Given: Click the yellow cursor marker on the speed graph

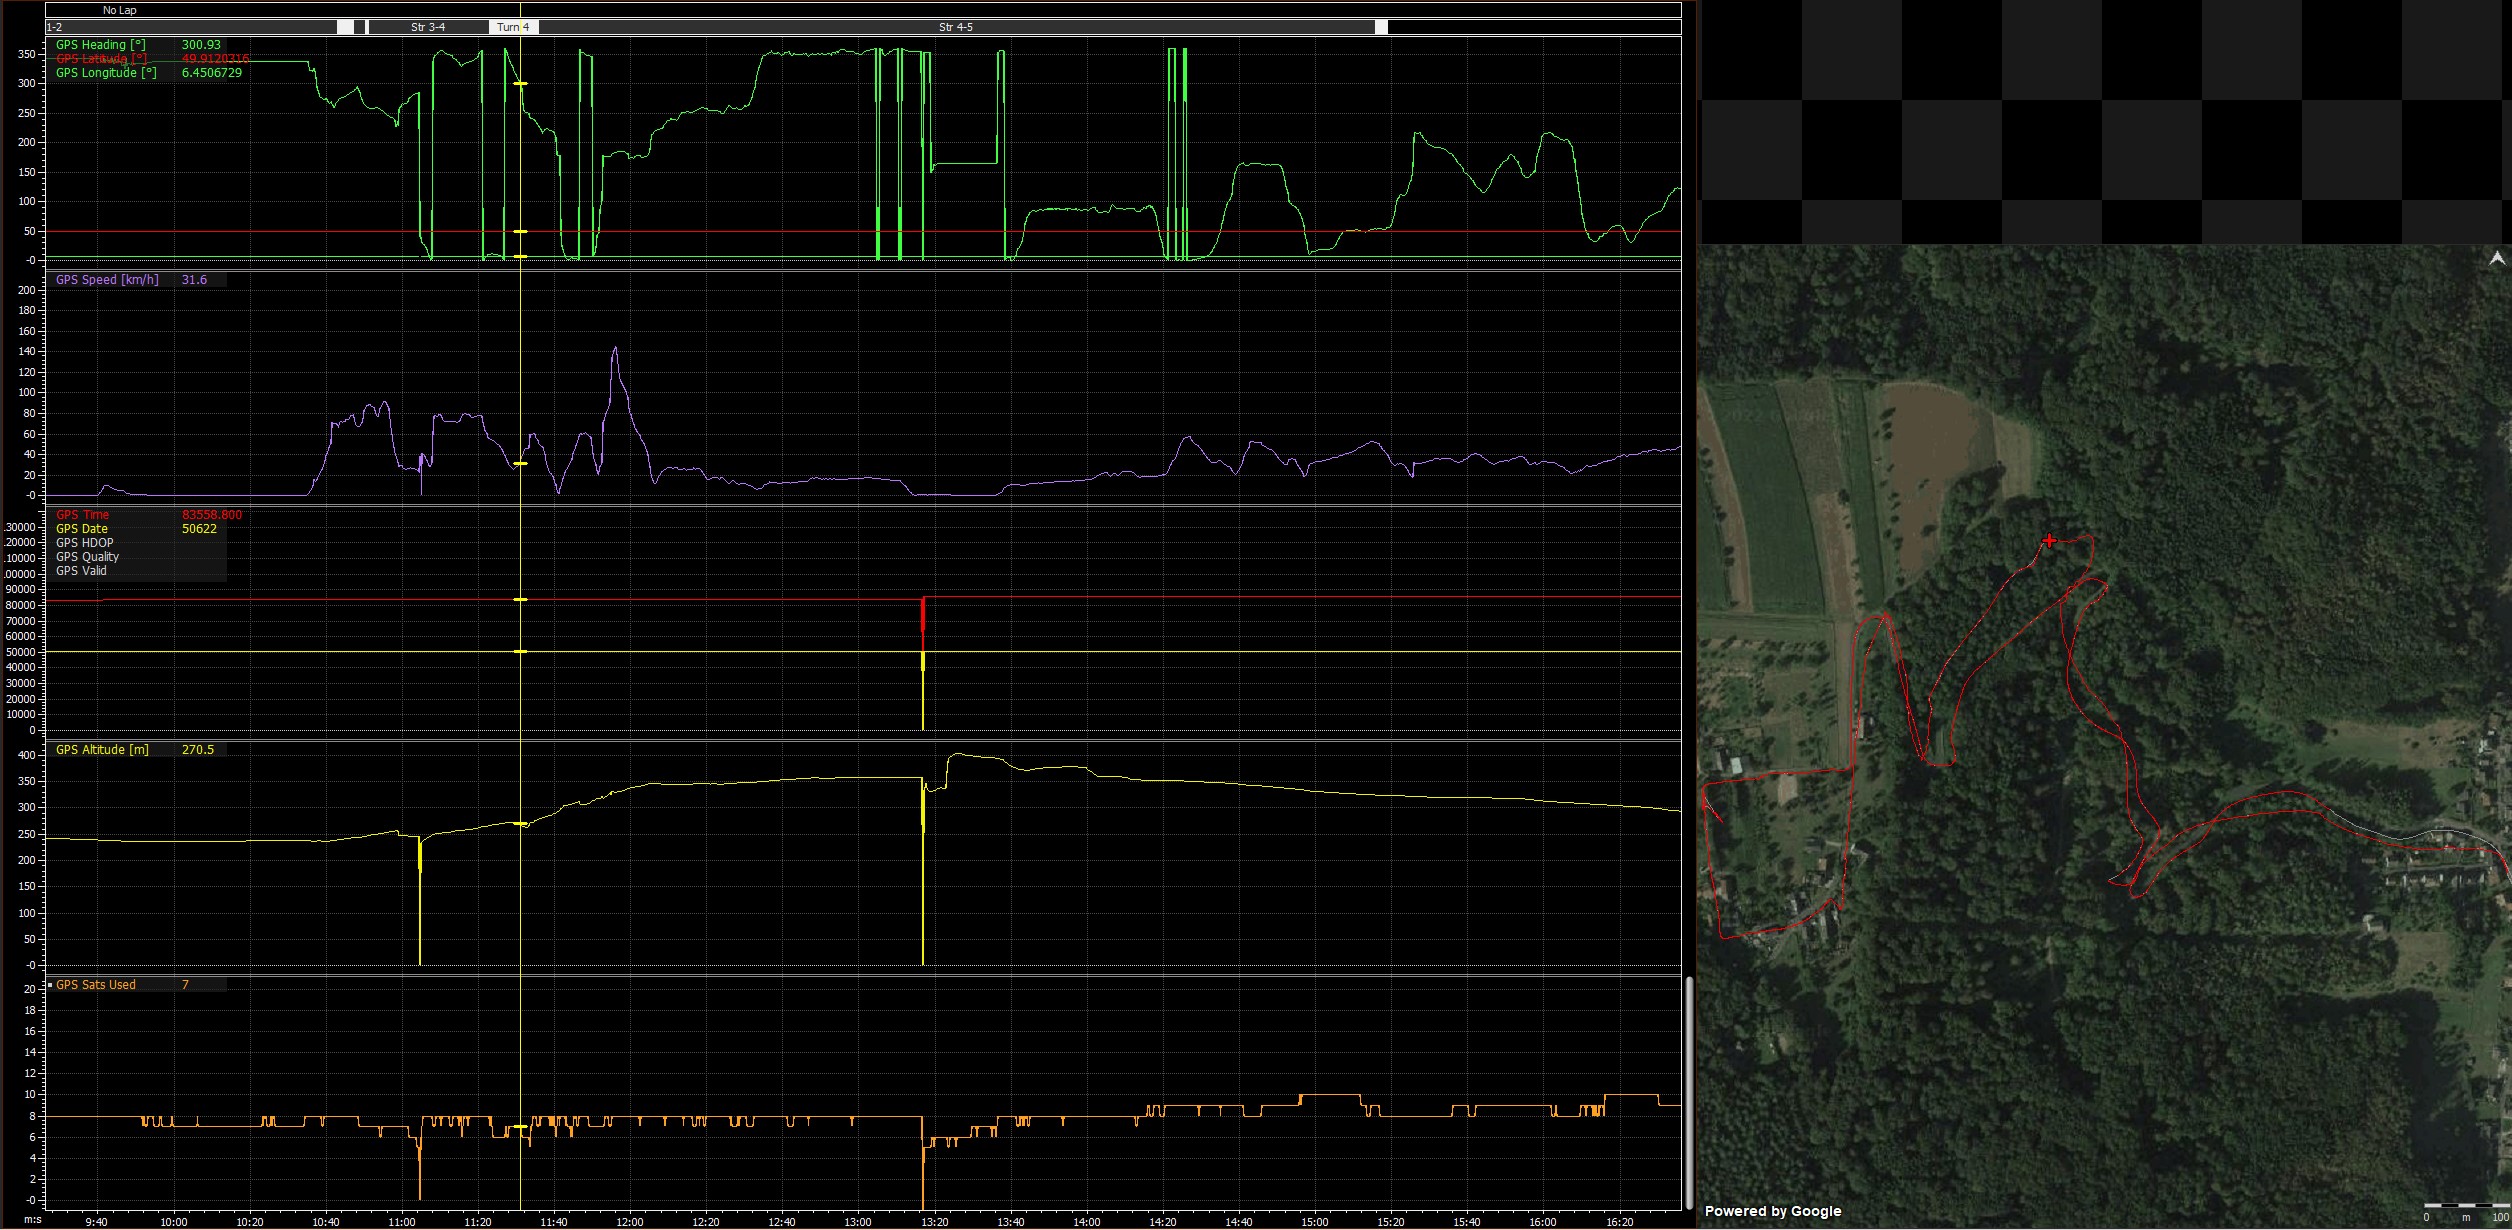Looking at the screenshot, I should pyautogui.click(x=521, y=464).
